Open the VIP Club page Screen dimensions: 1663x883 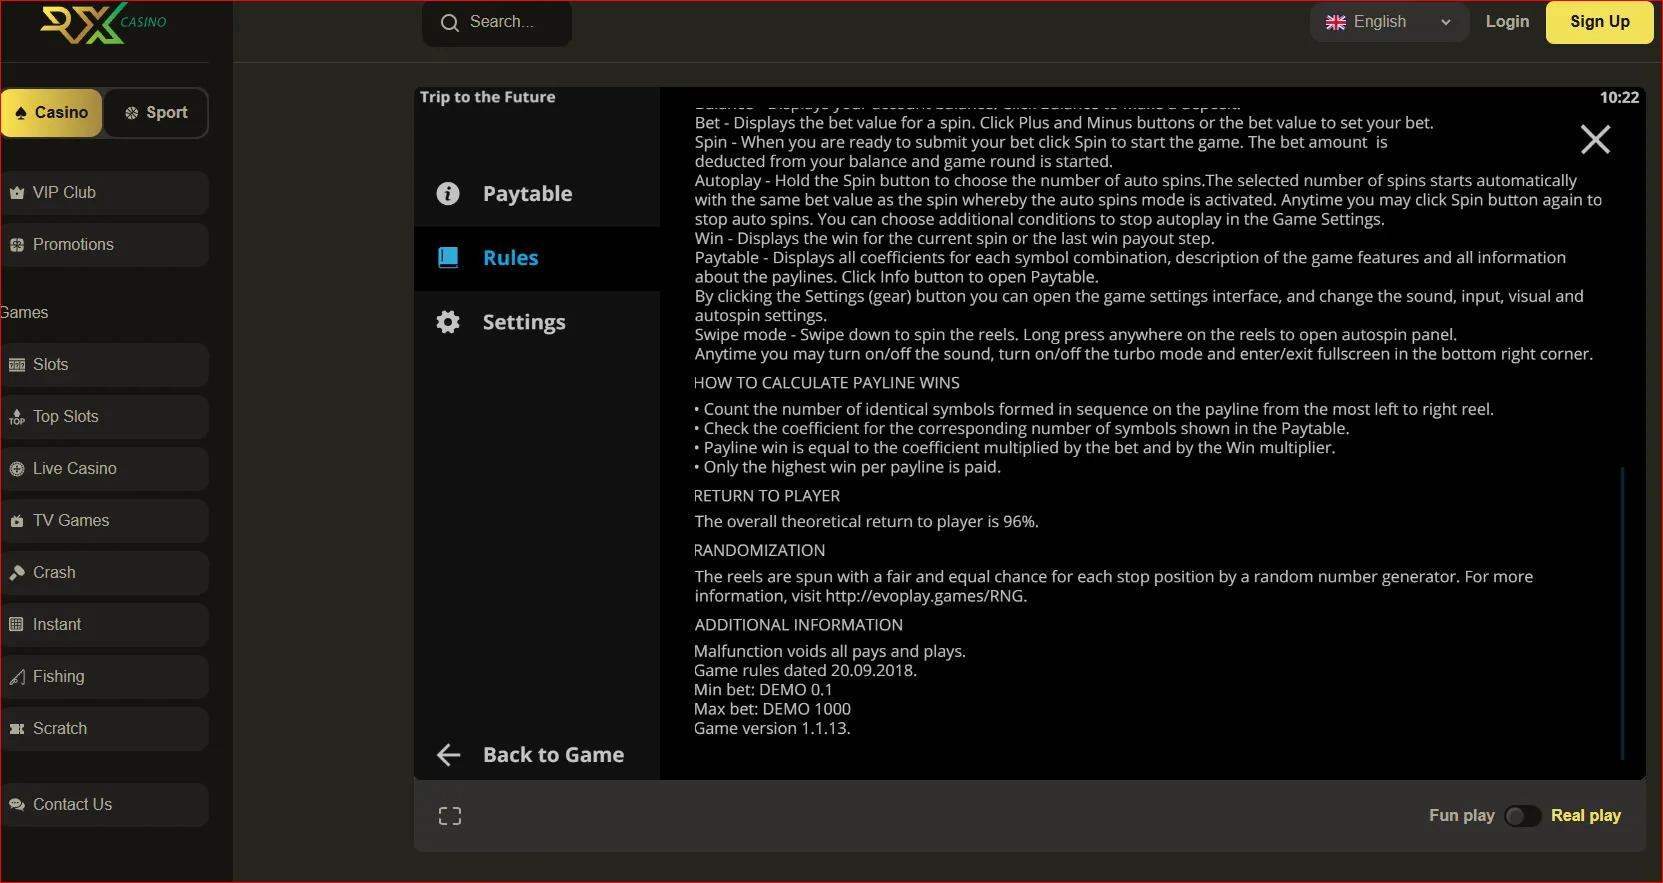(105, 193)
